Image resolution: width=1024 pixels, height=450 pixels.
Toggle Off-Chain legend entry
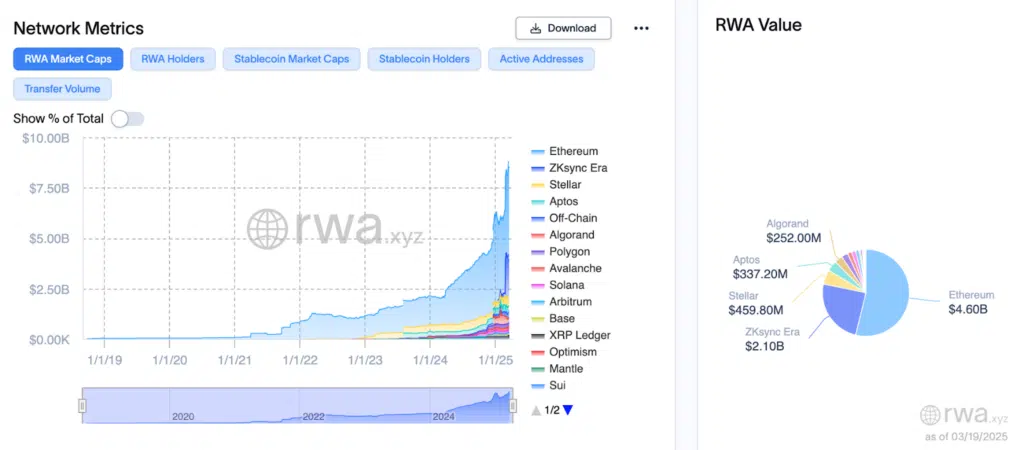click(564, 218)
